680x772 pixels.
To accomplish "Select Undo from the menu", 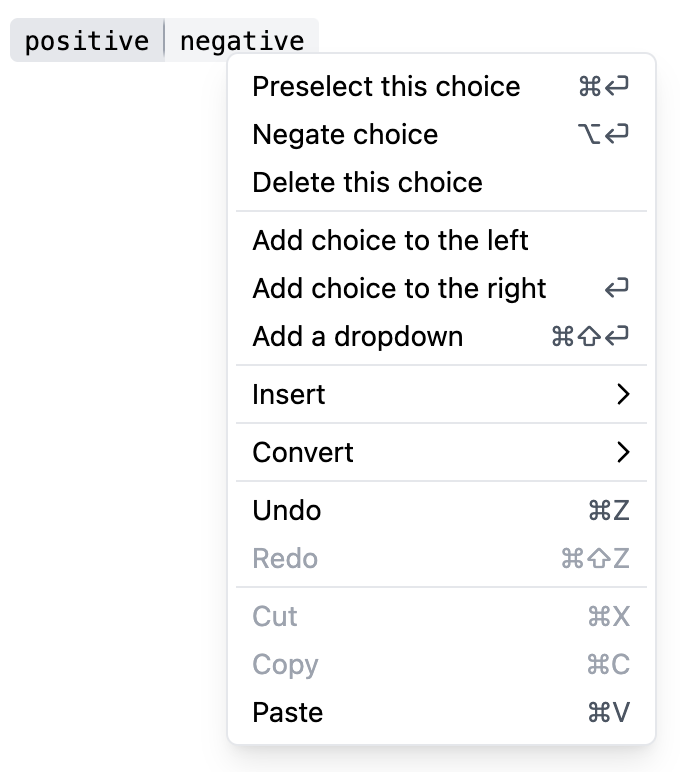I will [287, 511].
